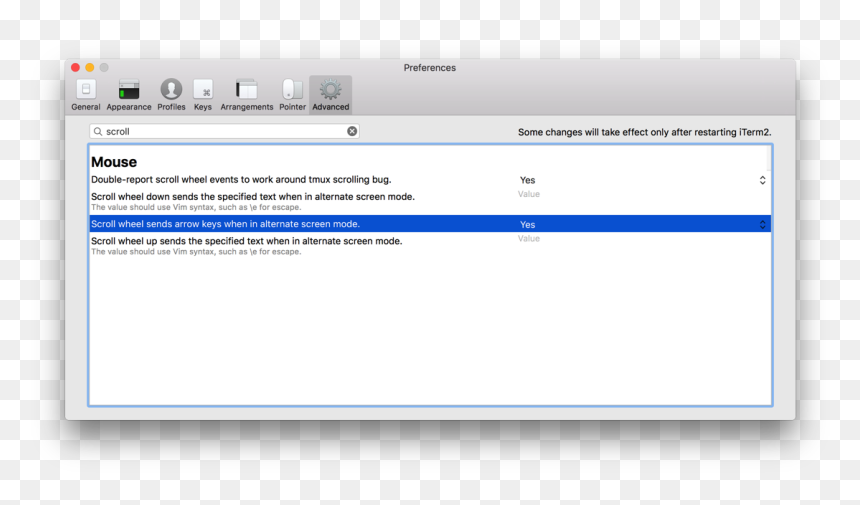The image size is (860, 505).
Task: Click inside the scroll search field
Action: pos(224,132)
